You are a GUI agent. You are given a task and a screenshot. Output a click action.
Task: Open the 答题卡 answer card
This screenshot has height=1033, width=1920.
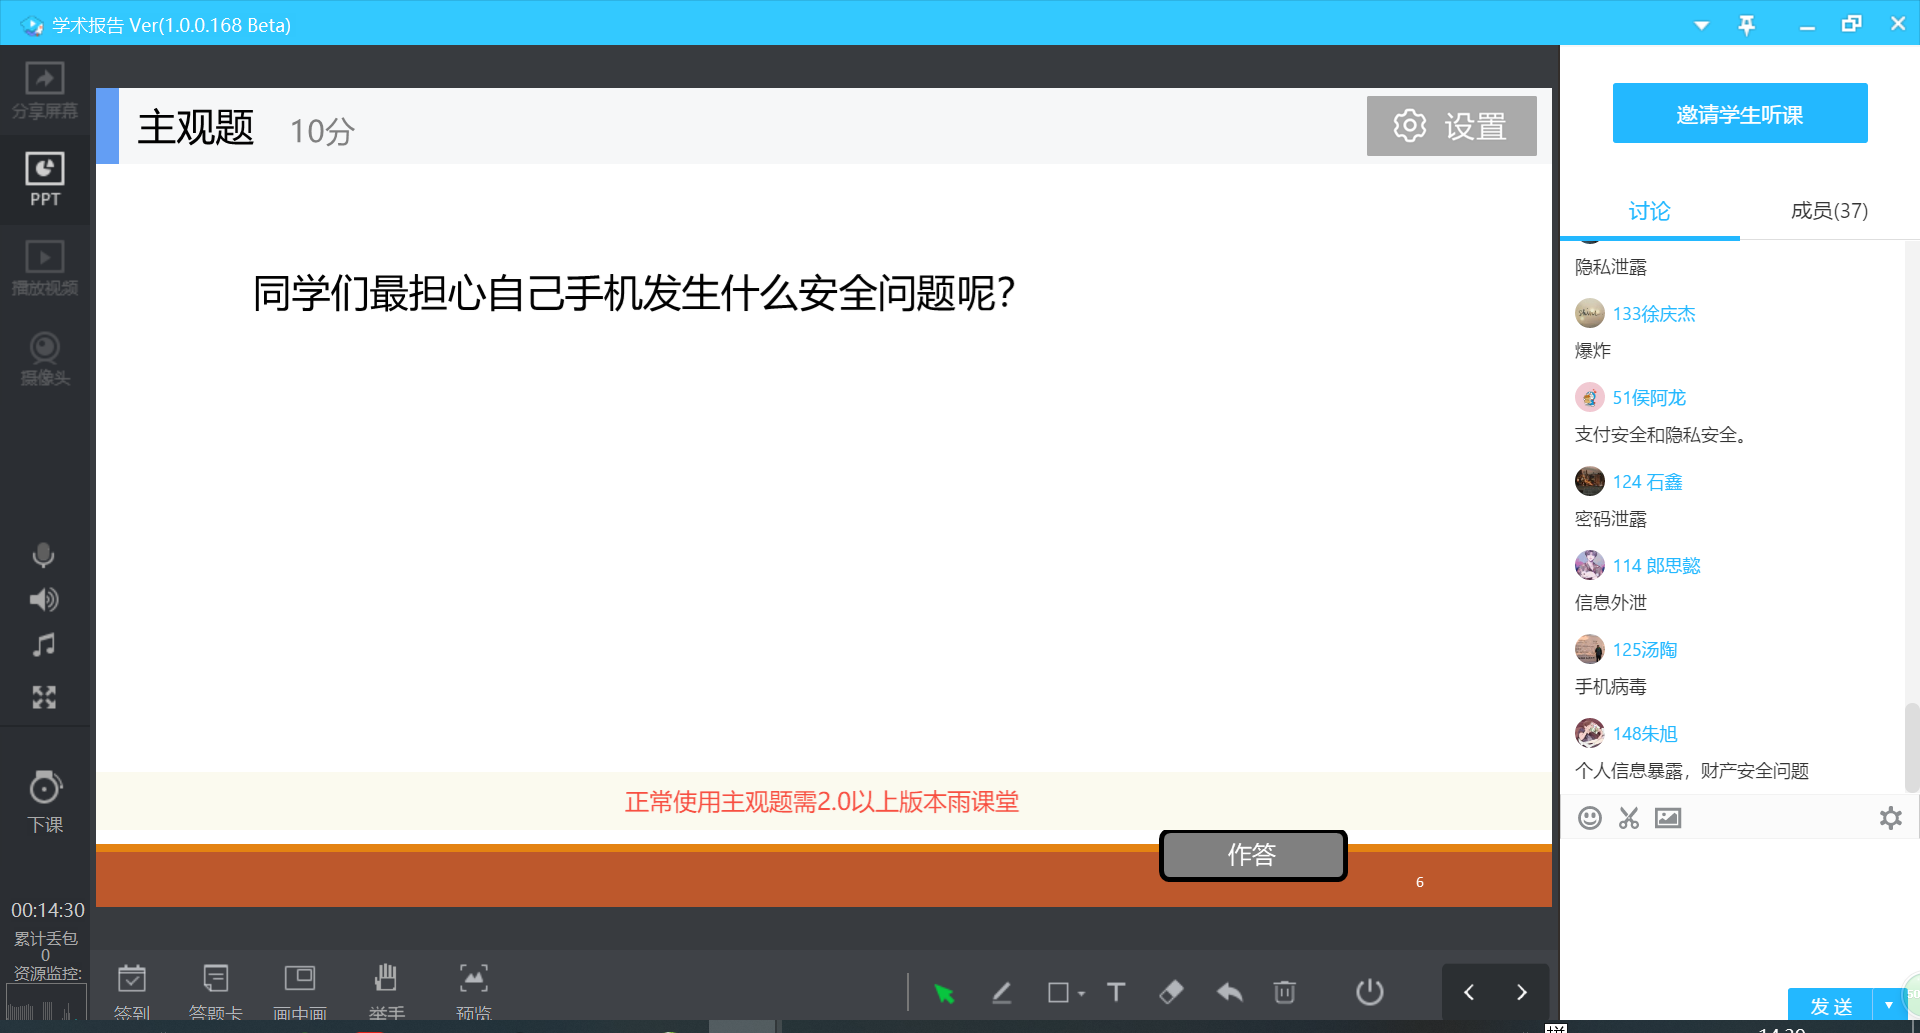[215, 990]
